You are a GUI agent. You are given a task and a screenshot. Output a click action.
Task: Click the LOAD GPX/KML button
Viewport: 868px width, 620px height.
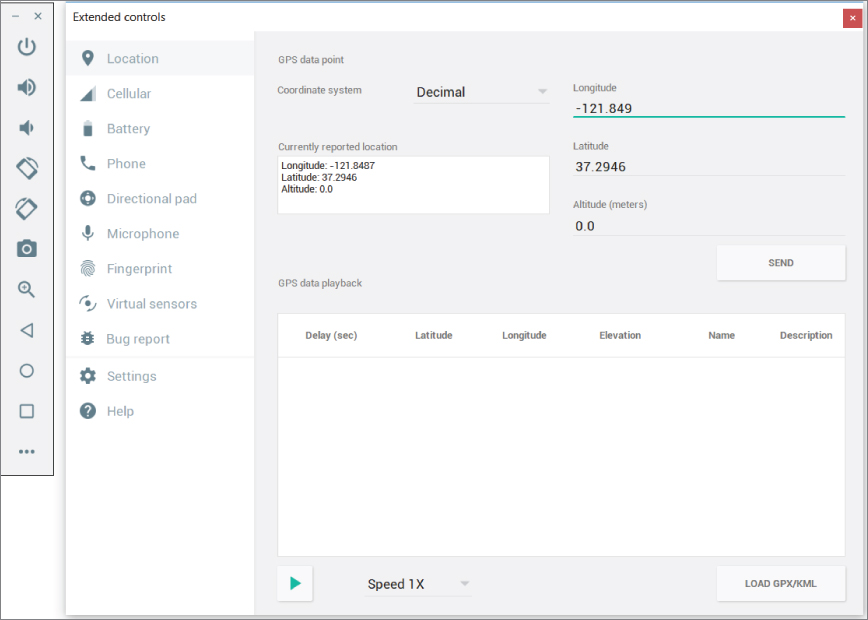780,584
